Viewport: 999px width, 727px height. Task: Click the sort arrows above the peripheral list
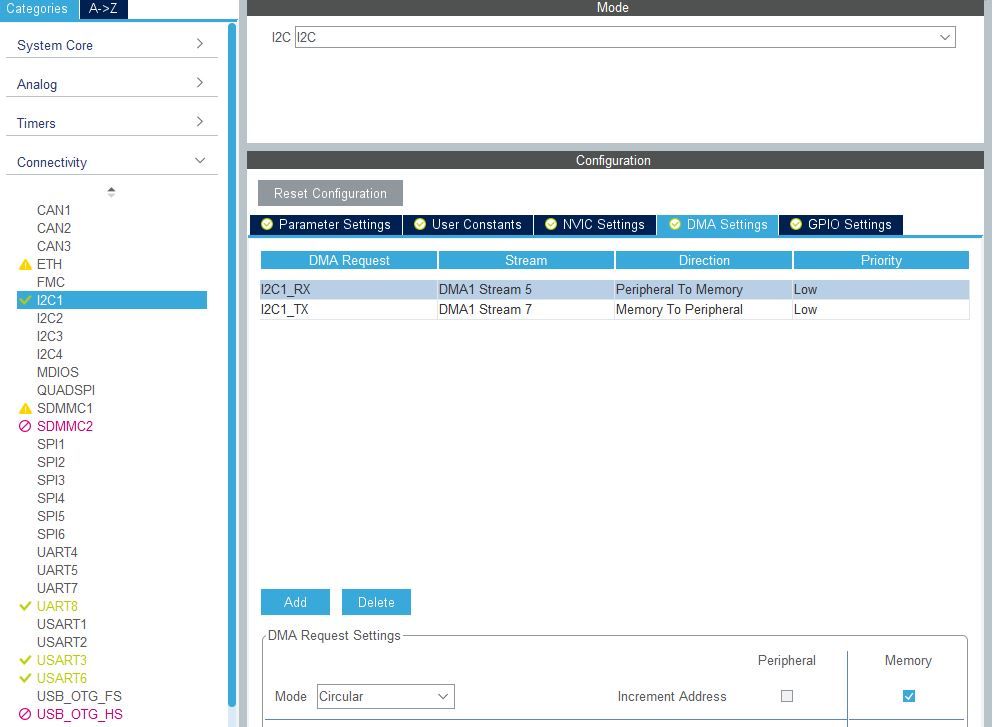tap(111, 192)
